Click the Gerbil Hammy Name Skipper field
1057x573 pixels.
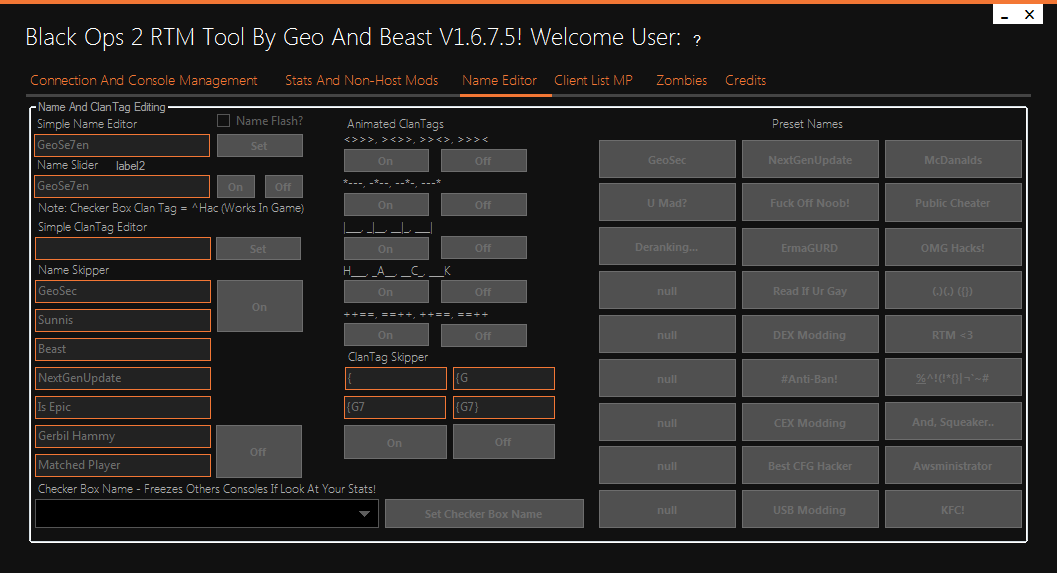(x=123, y=436)
